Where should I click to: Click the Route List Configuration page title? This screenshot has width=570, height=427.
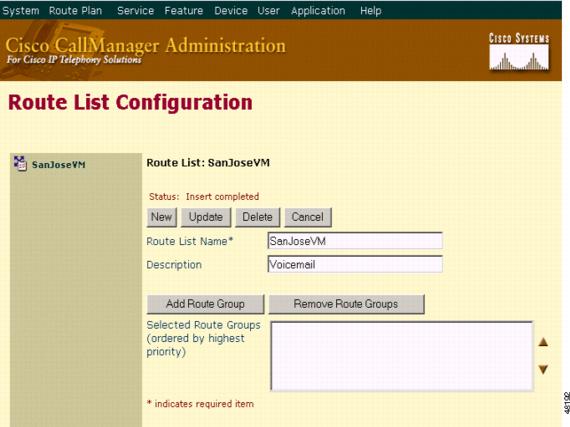pos(130,102)
